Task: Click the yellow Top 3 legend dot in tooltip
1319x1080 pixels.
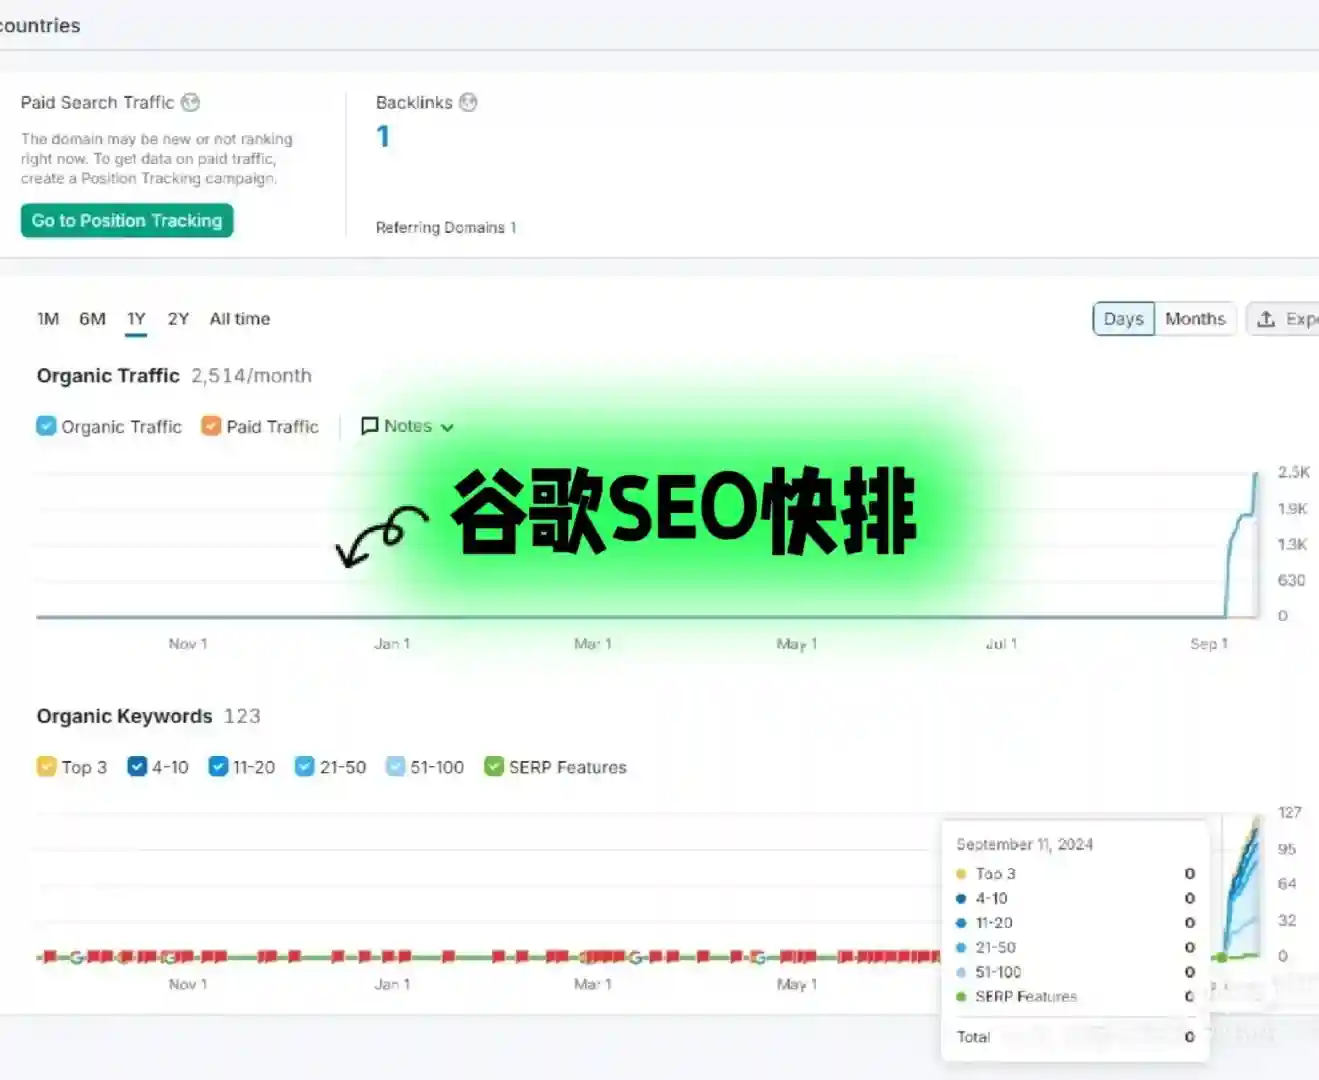Action: click(x=962, y=873)
